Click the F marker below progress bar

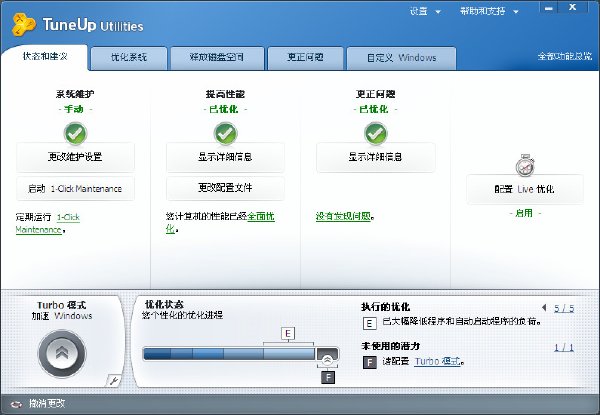[328, 378]
